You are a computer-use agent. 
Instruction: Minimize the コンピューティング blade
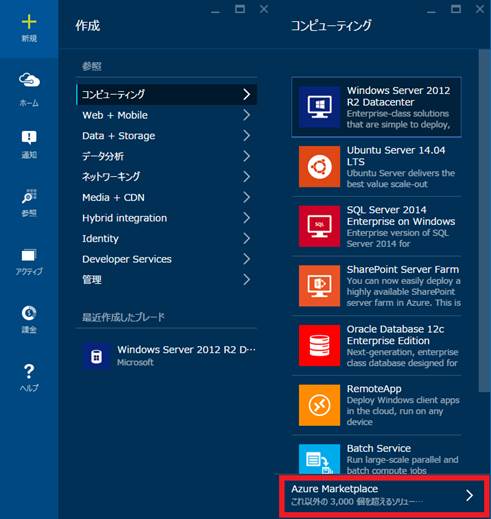pyautogui.click(x=431, y=11)
